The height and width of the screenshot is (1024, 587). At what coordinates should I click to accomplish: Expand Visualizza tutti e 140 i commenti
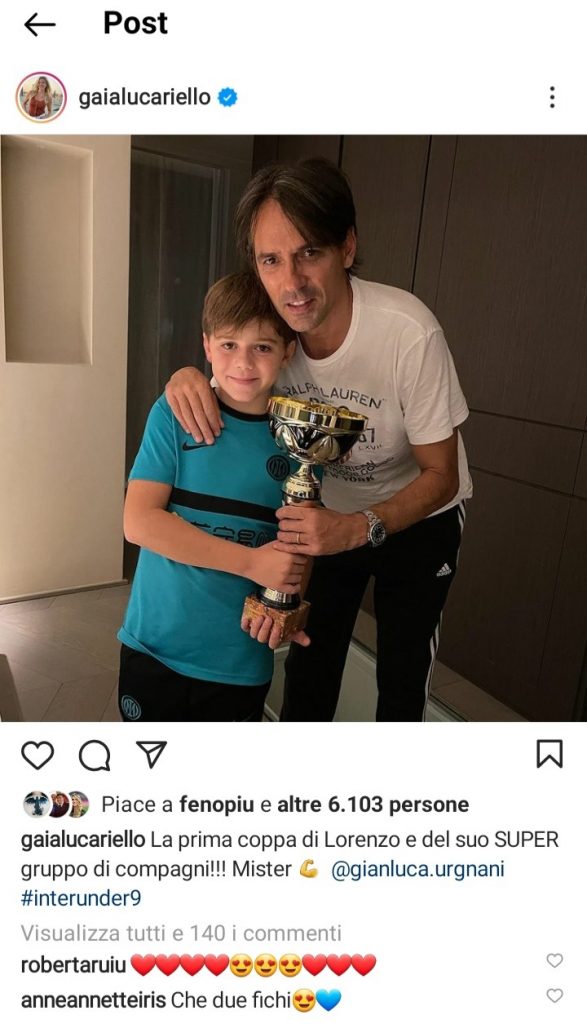181,933
